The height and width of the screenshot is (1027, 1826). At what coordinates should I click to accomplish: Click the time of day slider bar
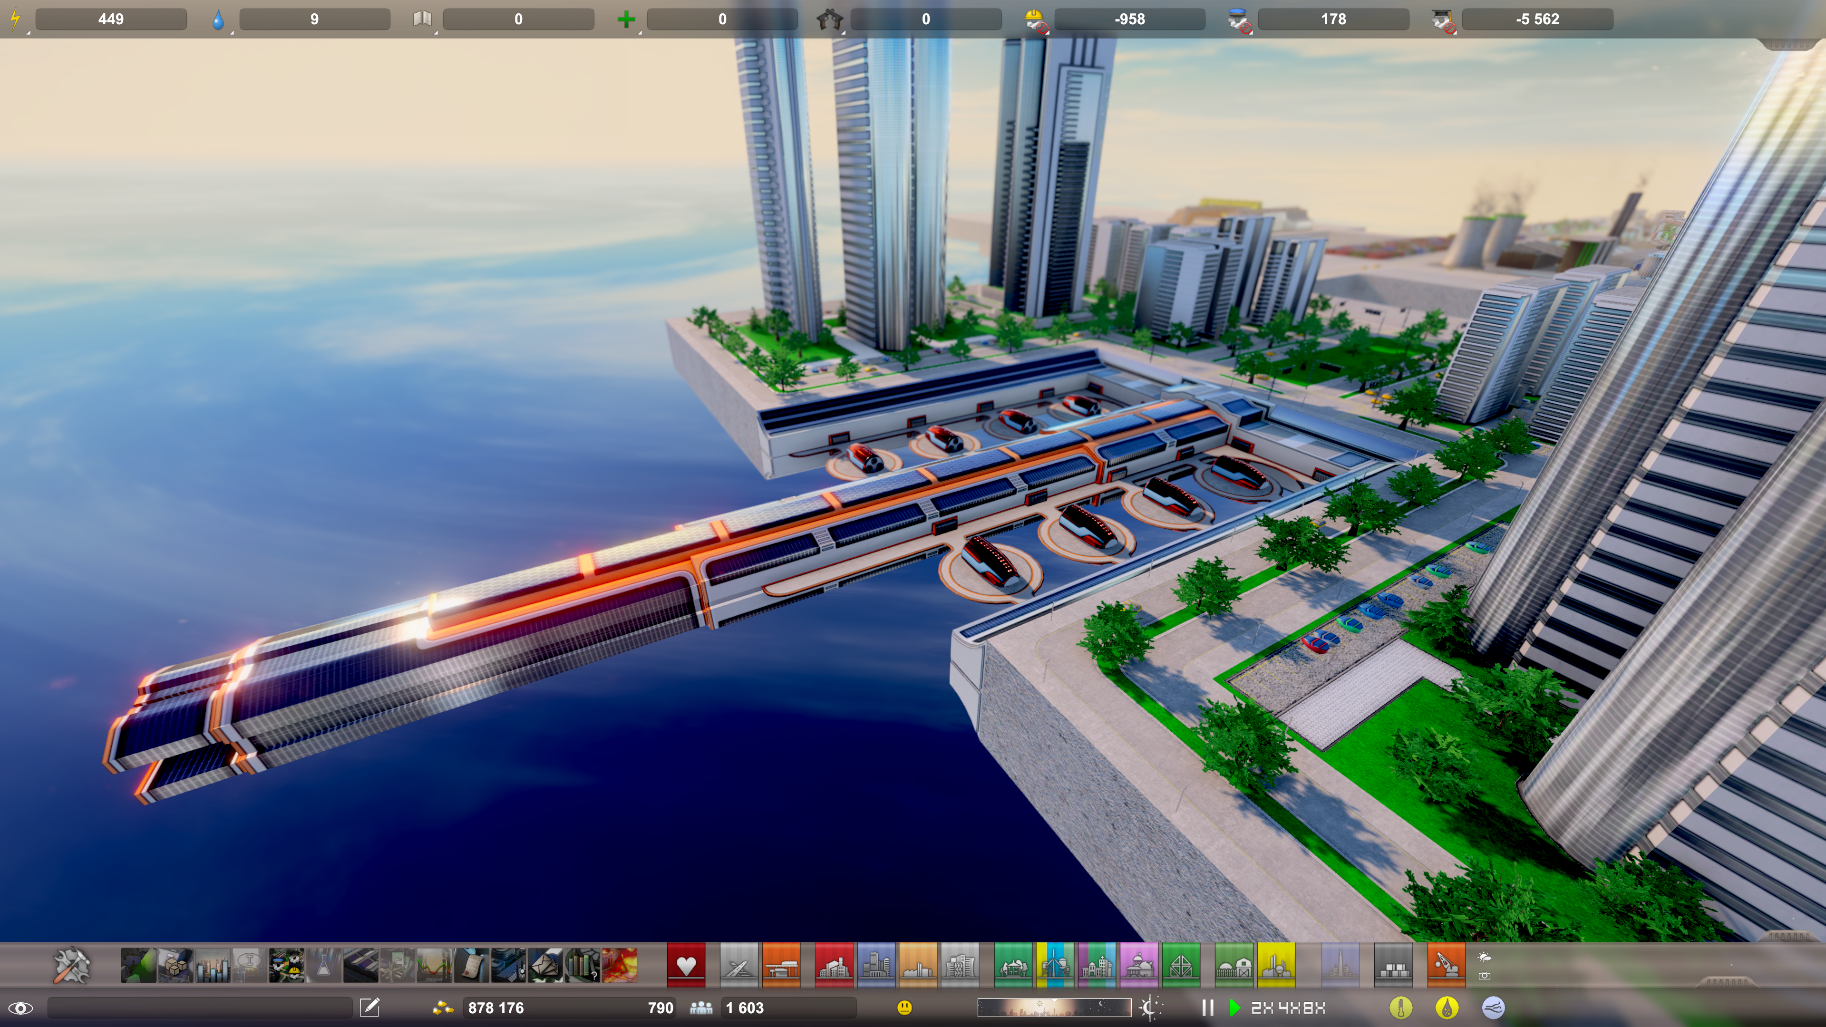pyautogui.click(x=1053, y=1007)
